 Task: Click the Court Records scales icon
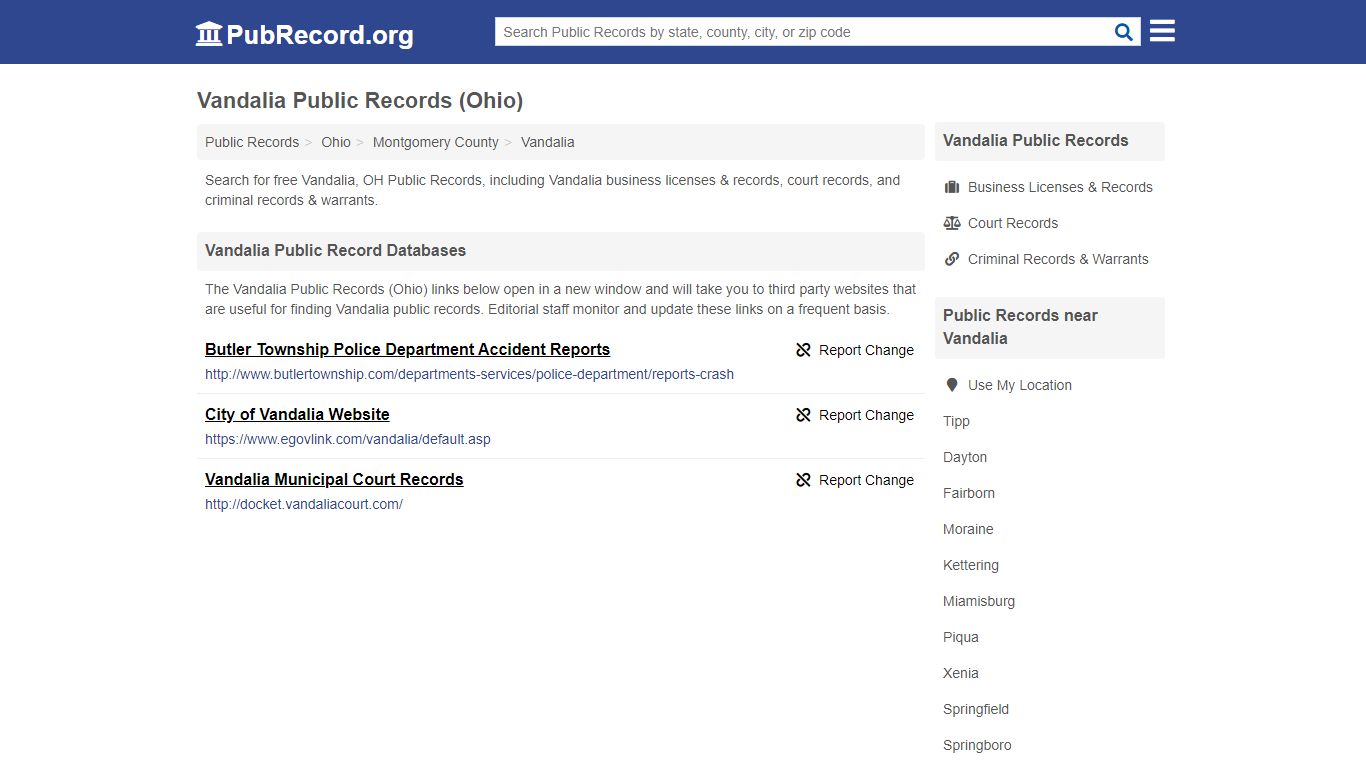952,223
